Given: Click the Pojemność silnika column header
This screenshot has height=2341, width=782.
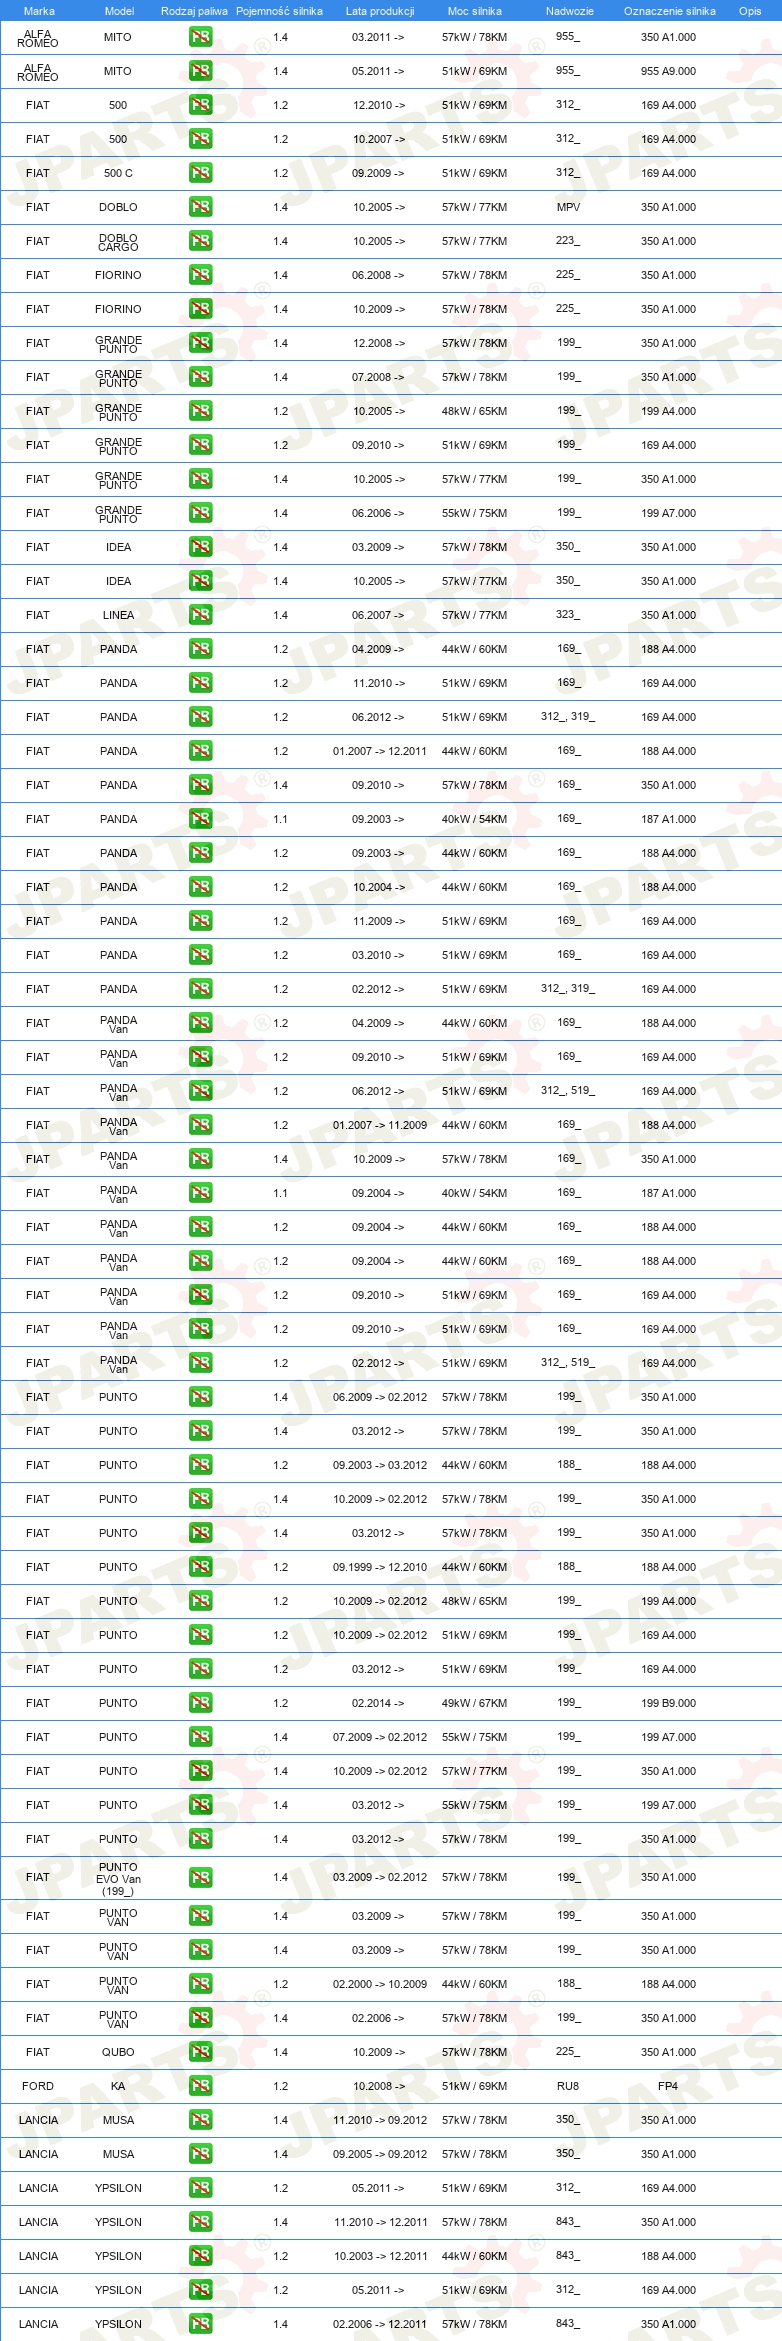Looking at the screenshot, I should point(279,11).
